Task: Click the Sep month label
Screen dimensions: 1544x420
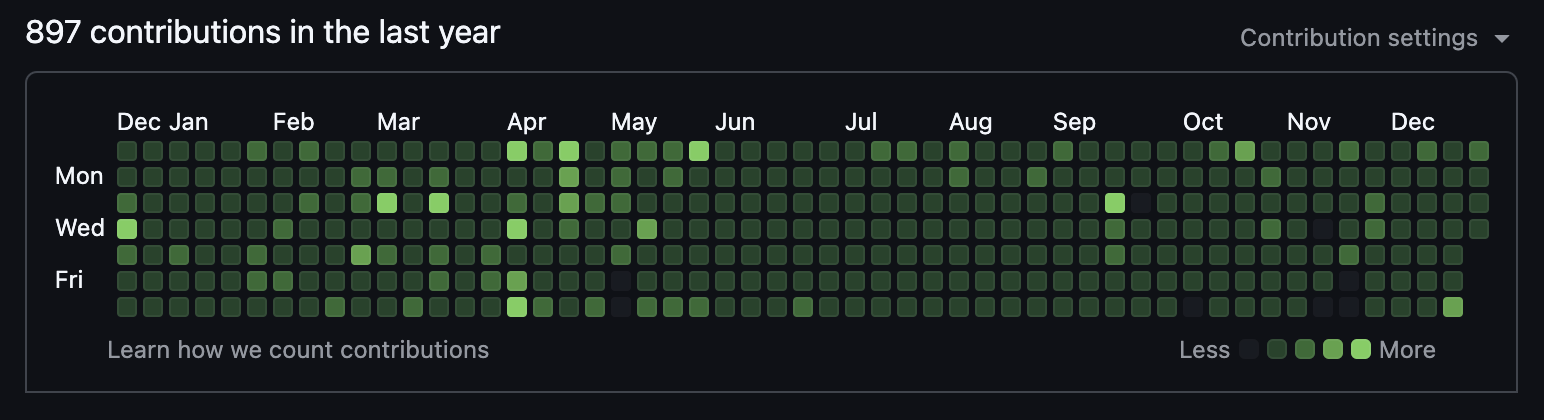Action: (x=1075, y=122)
